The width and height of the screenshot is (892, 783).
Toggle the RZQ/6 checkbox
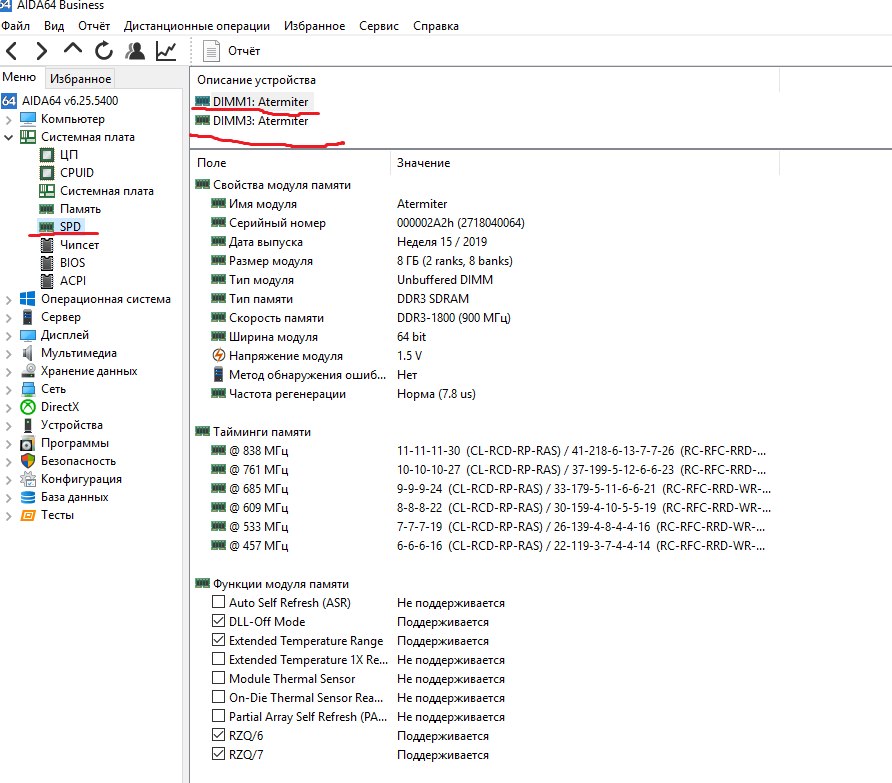[218, 735]
